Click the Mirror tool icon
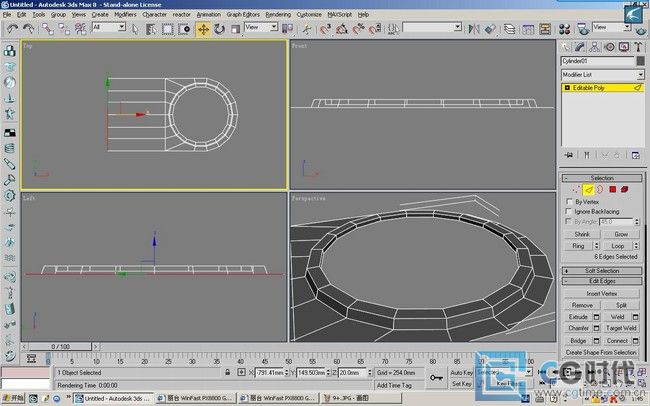The image size is (650, 406). (473, 29)
